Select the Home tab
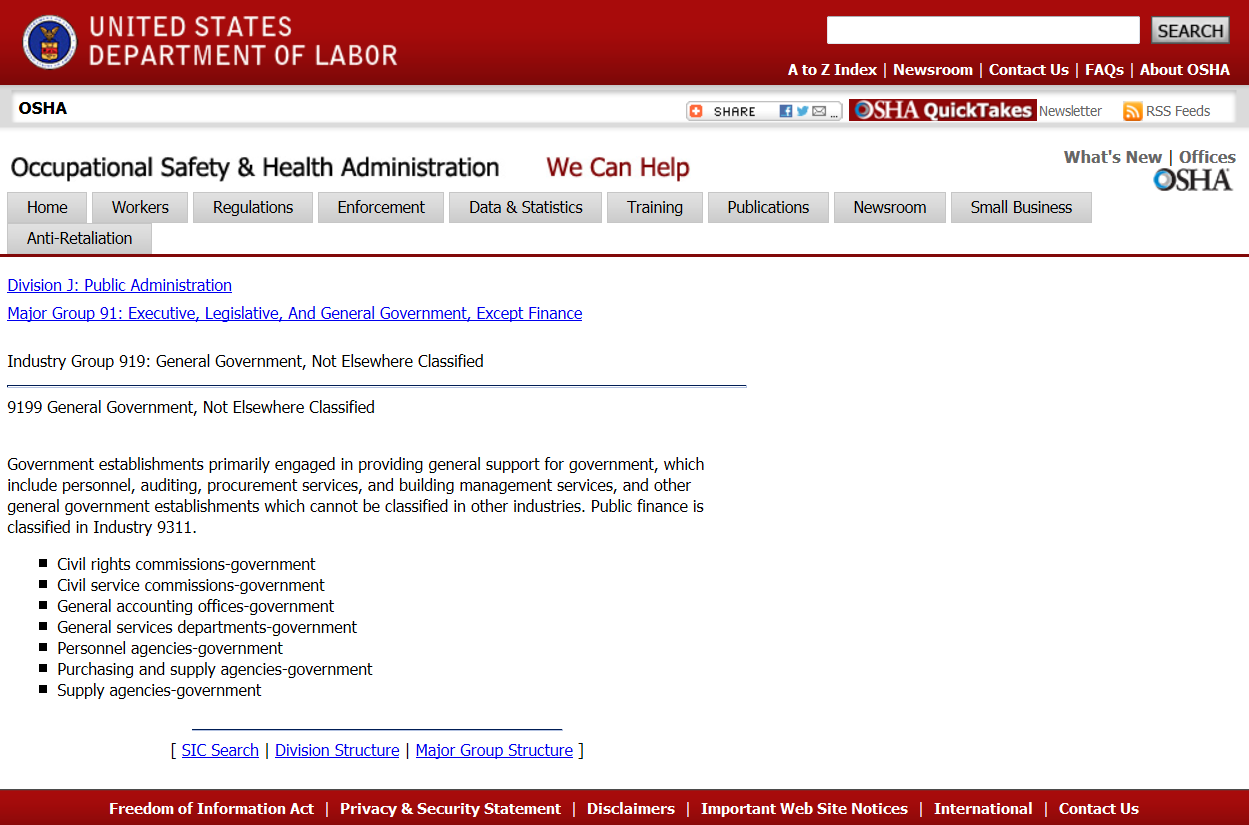This screenshot has width=1249, height=825. (47, 207)
